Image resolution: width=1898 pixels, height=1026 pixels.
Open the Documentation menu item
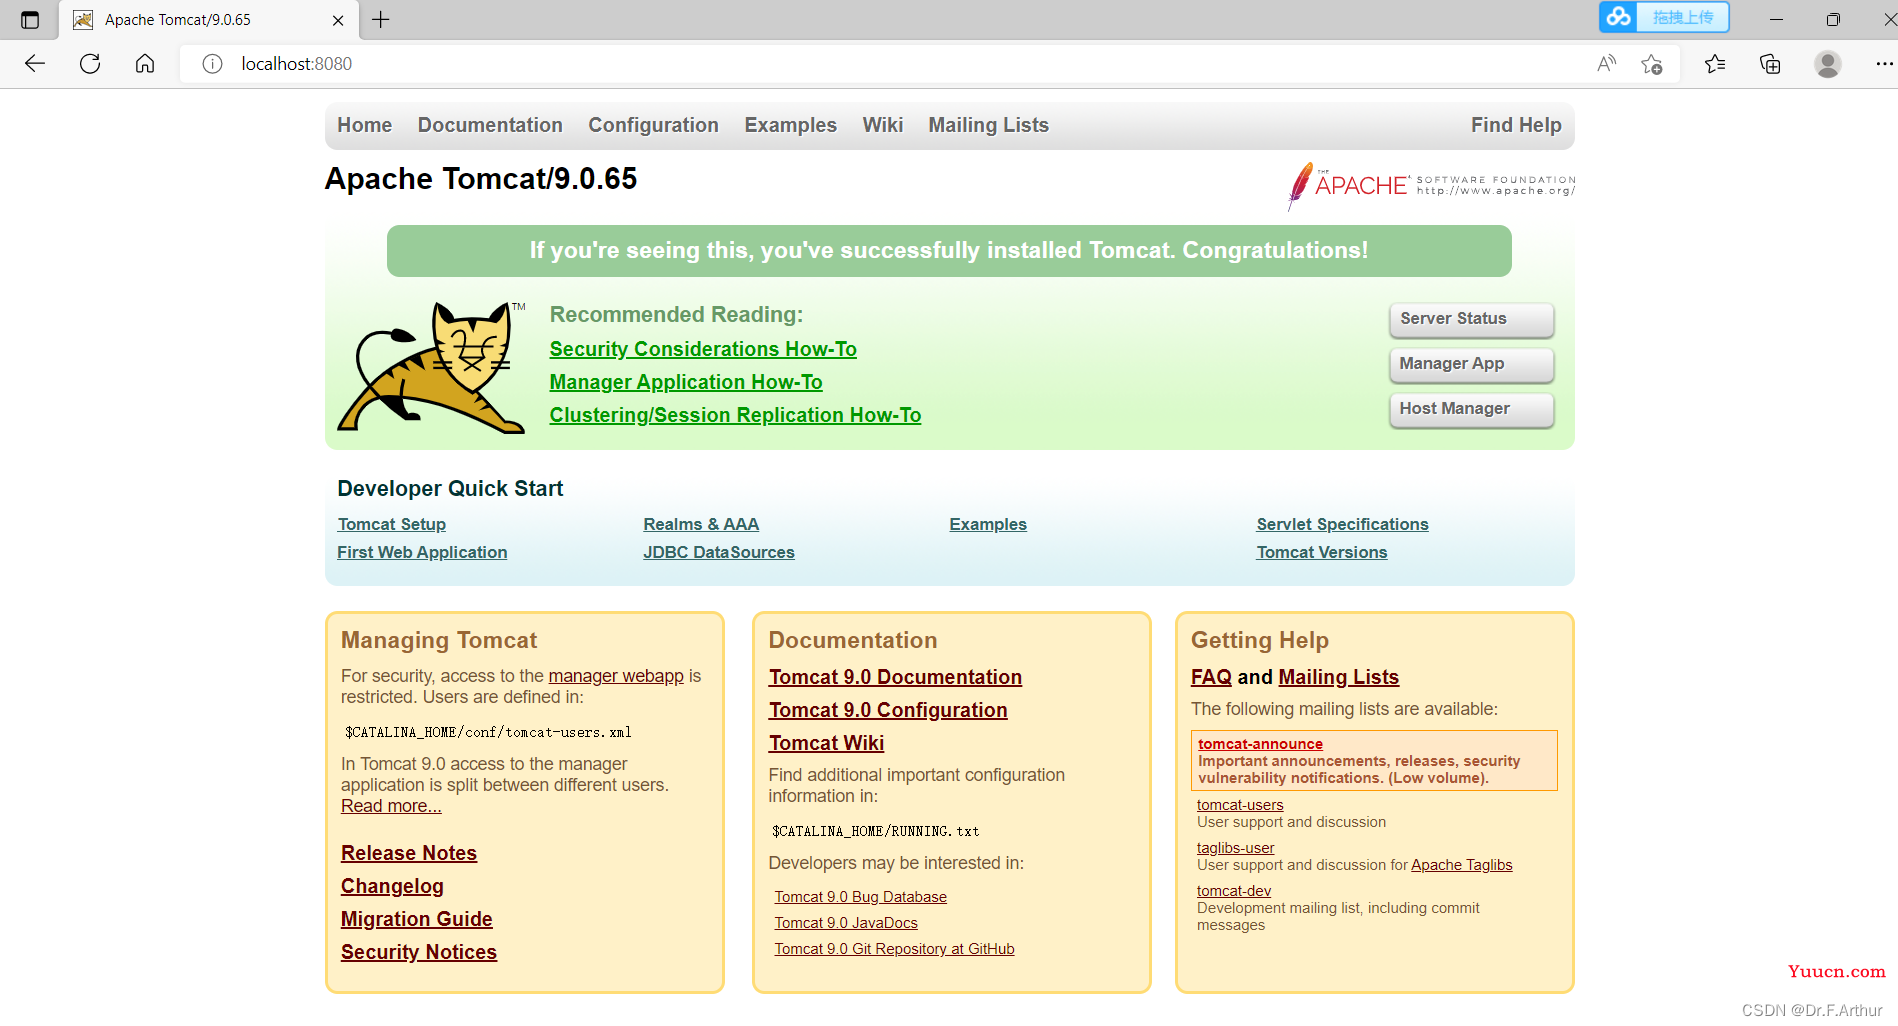(490, 125)
